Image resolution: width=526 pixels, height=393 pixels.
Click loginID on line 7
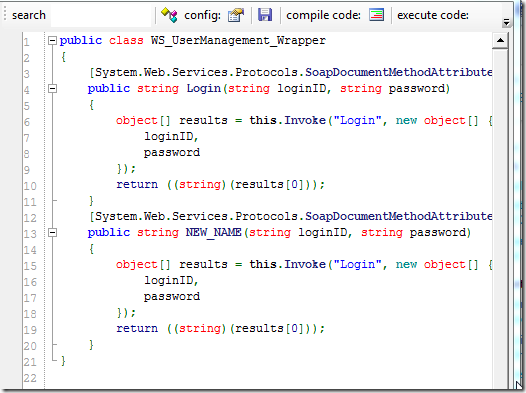[169, 136]
